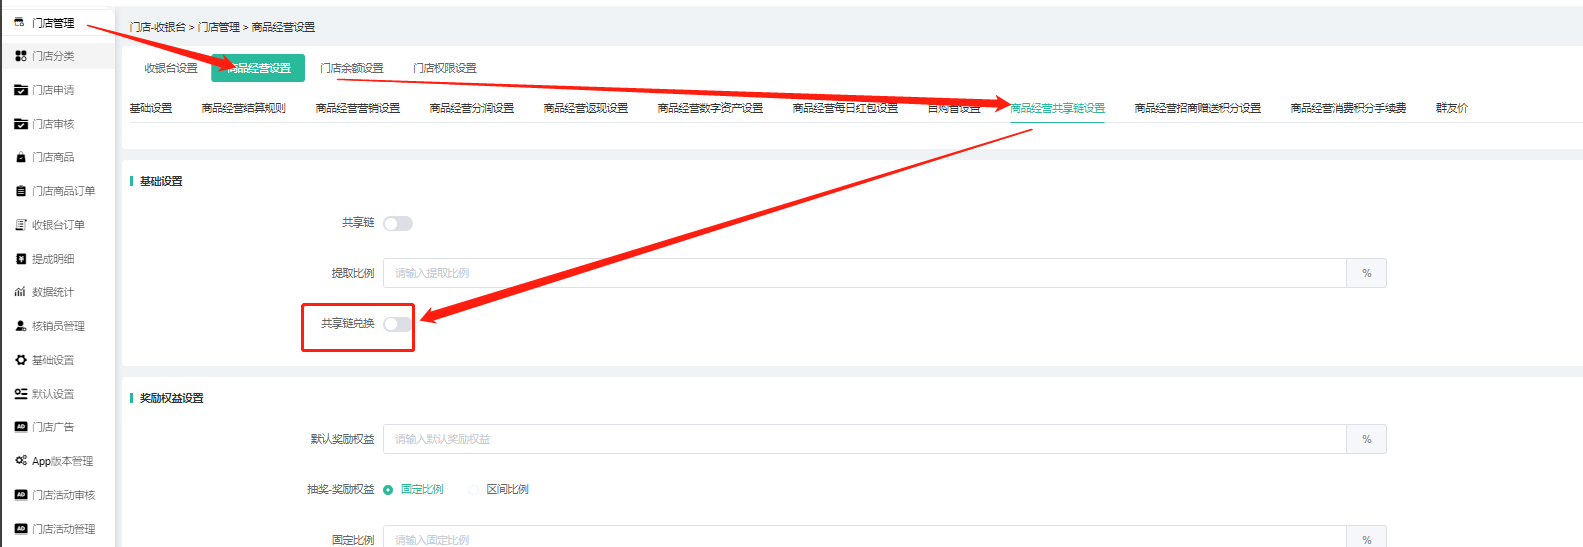Click the 门店-收银台 breadcrumb link

[158, 27]
